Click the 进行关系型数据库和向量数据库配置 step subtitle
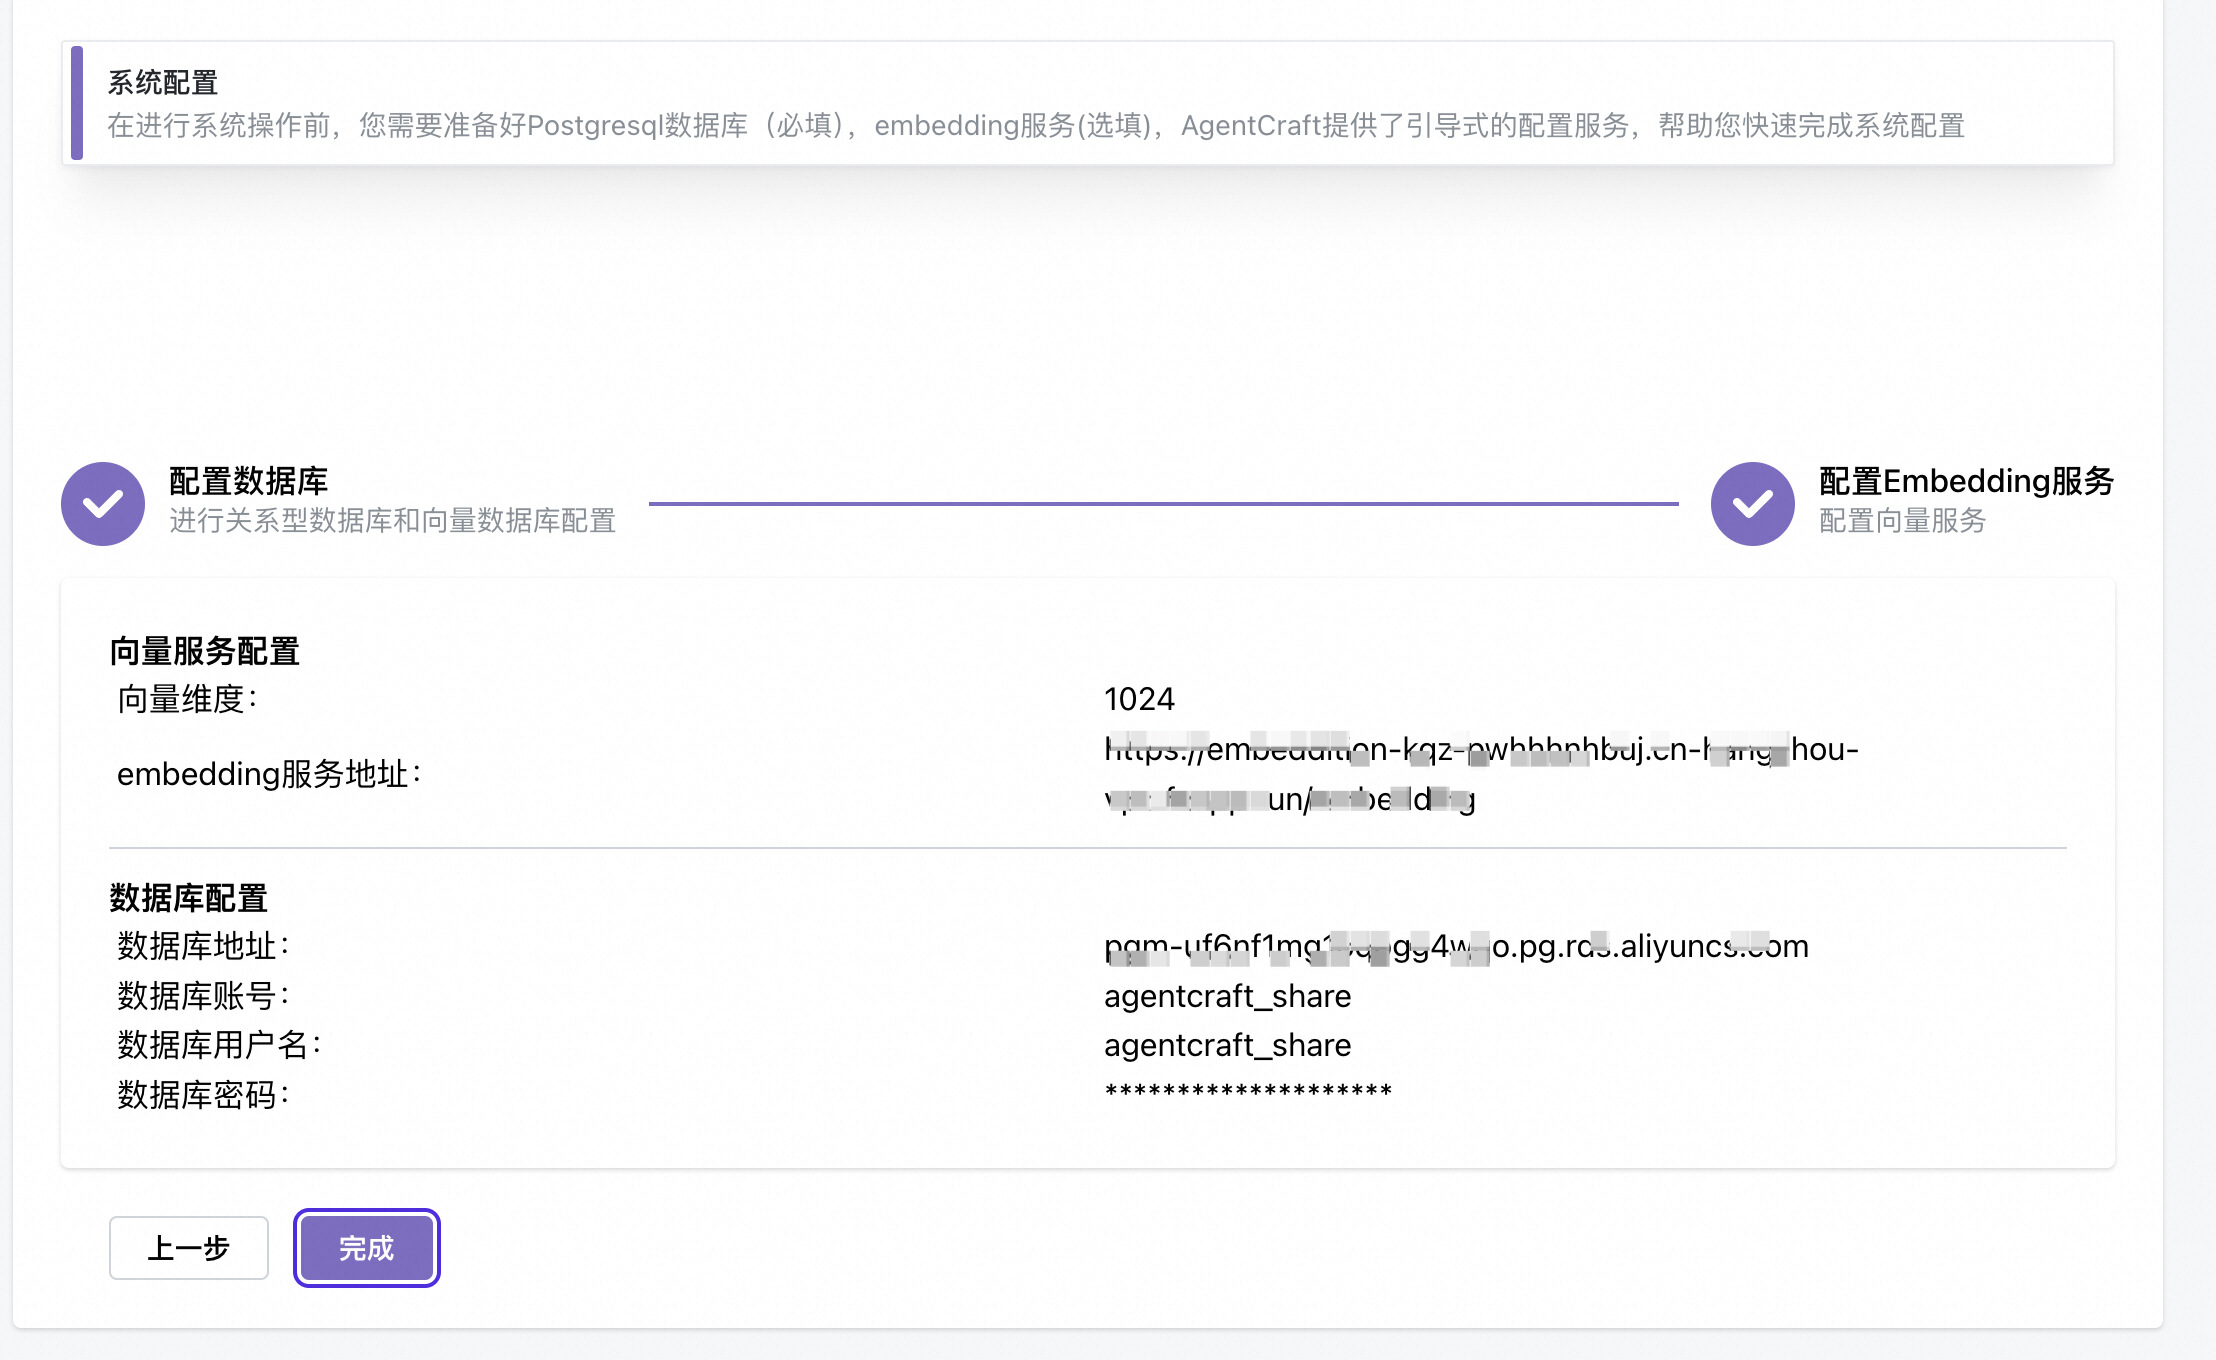 click(392, 521)
